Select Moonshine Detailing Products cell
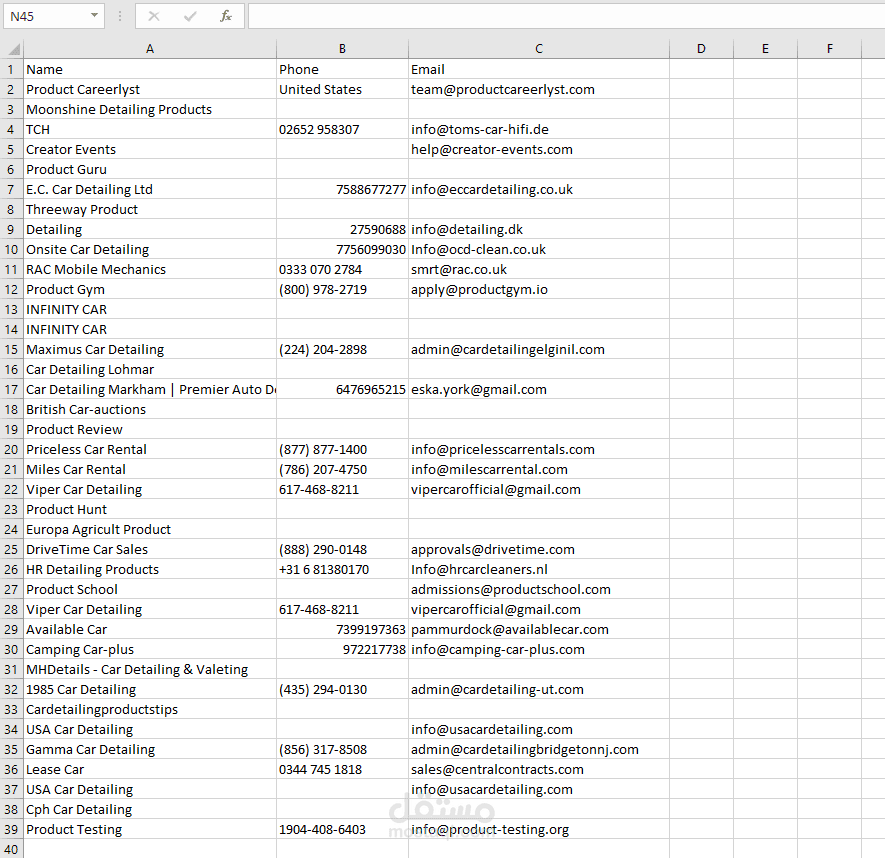 point(150,110)
